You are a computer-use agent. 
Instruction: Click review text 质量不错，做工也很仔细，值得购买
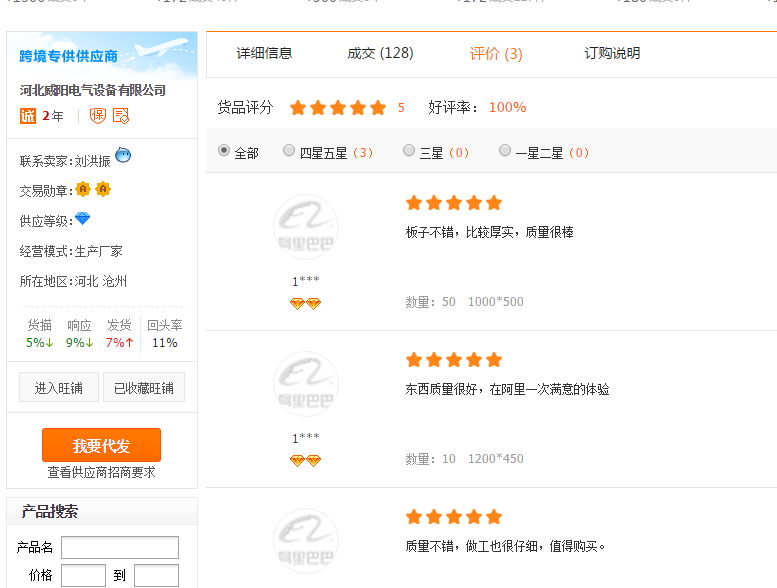[505, 546]
